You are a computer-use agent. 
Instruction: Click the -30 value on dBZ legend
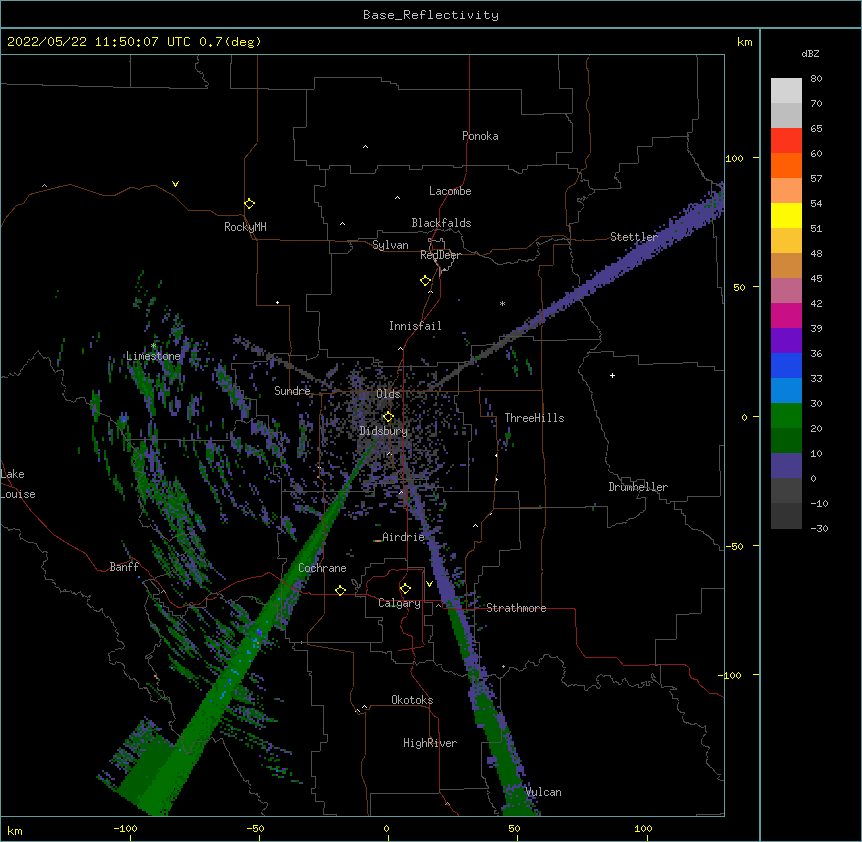(x=819, y=529)
